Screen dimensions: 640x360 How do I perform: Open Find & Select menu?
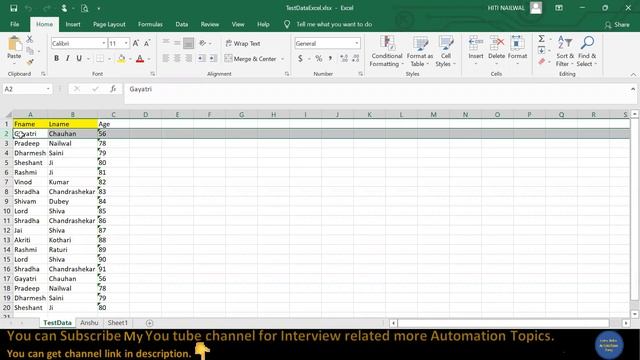pyautogui.click(x=587, y=51)
